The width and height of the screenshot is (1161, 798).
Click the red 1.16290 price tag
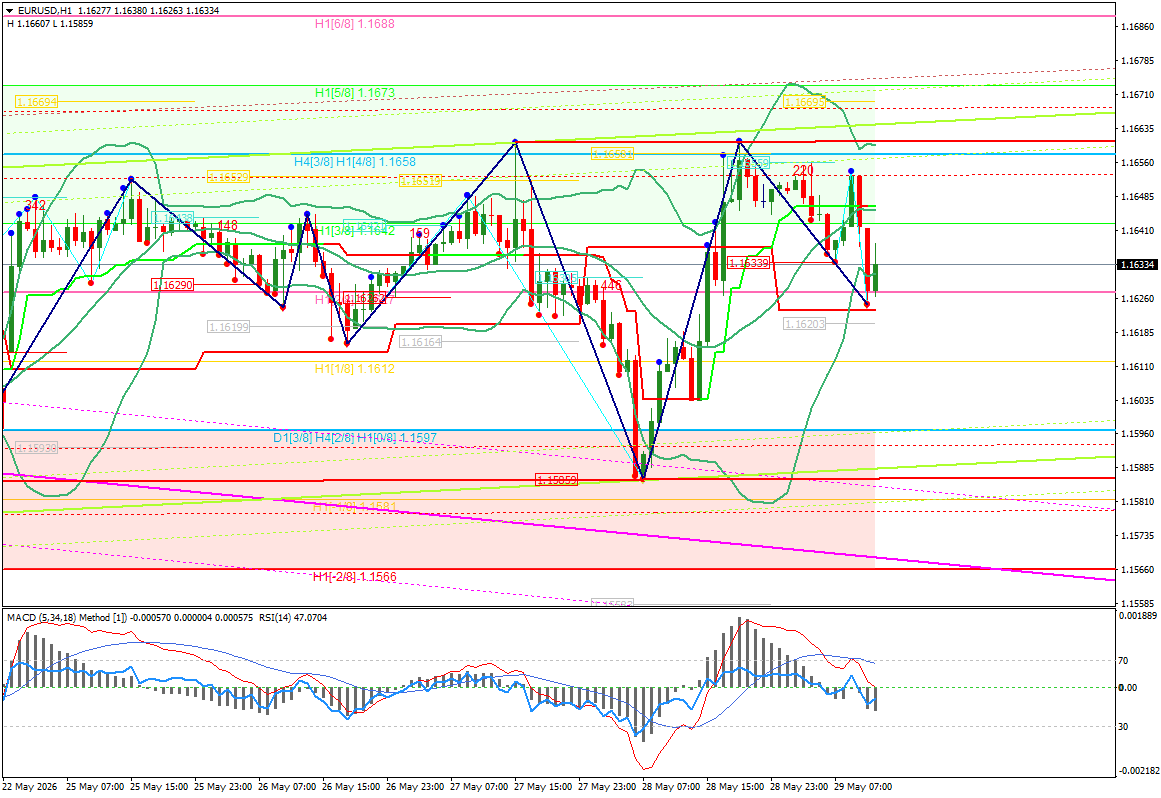[x=172, y=285]
